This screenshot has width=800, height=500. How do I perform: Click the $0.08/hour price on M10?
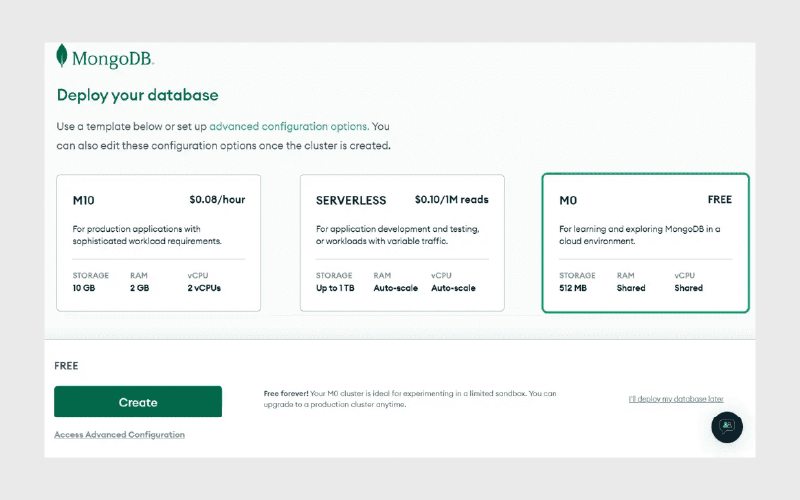217,199
